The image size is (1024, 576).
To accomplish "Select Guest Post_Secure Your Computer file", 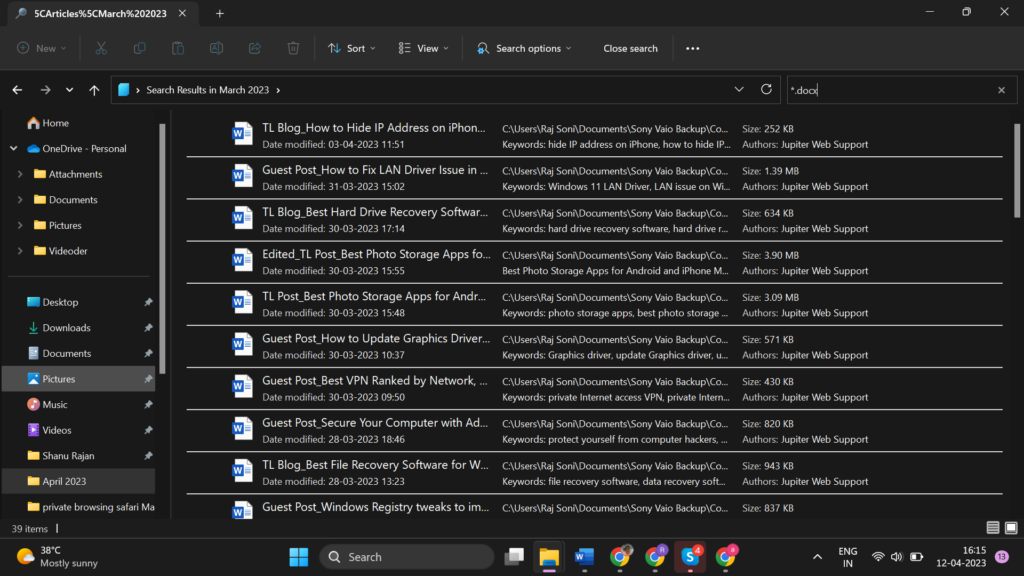I will coord(594,430).
